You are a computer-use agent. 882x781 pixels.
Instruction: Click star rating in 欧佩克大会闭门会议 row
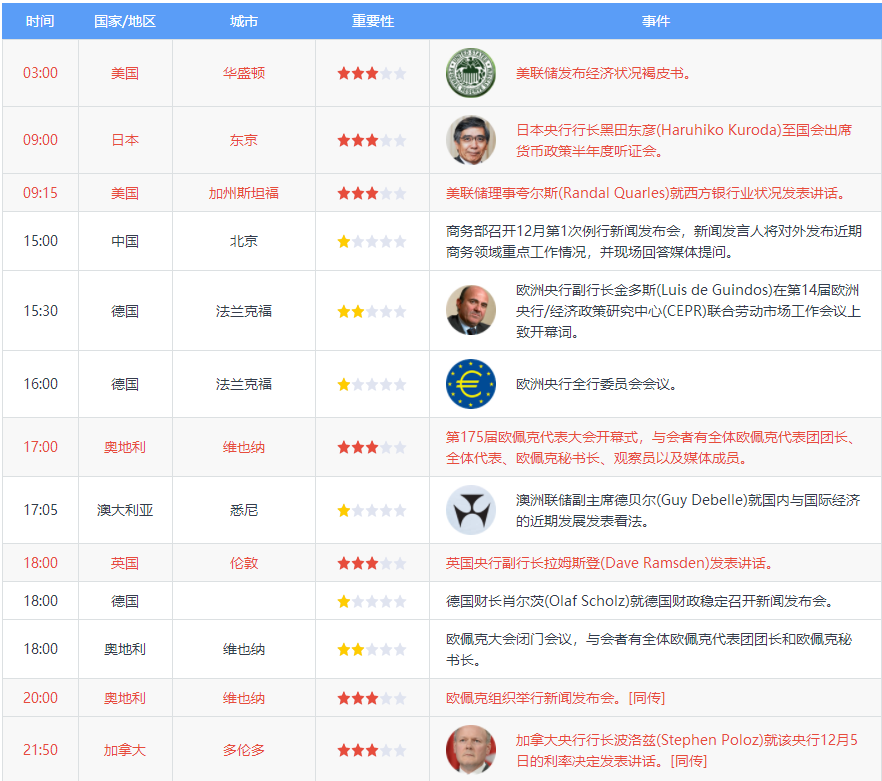coord(372,649)
